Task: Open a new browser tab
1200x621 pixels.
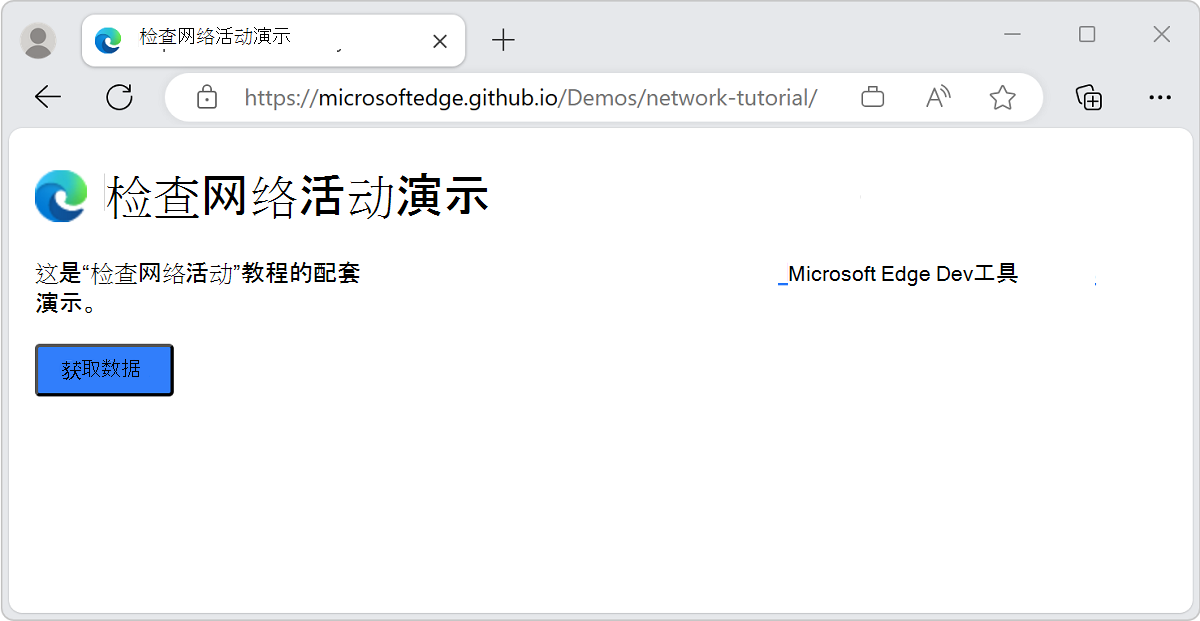Action: click(x=503, y=40)
